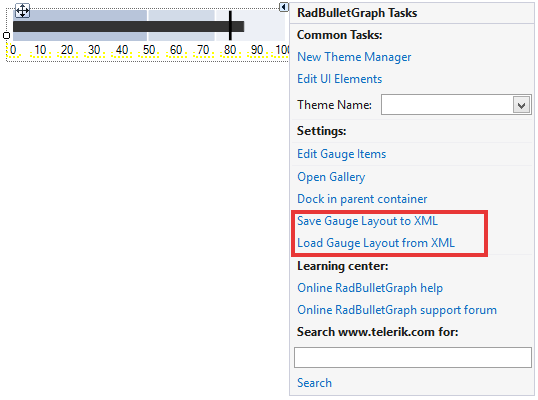This screenshot has height=400, width=538.
Task: Click the scale label 50
Action: (x=149, y=50)
